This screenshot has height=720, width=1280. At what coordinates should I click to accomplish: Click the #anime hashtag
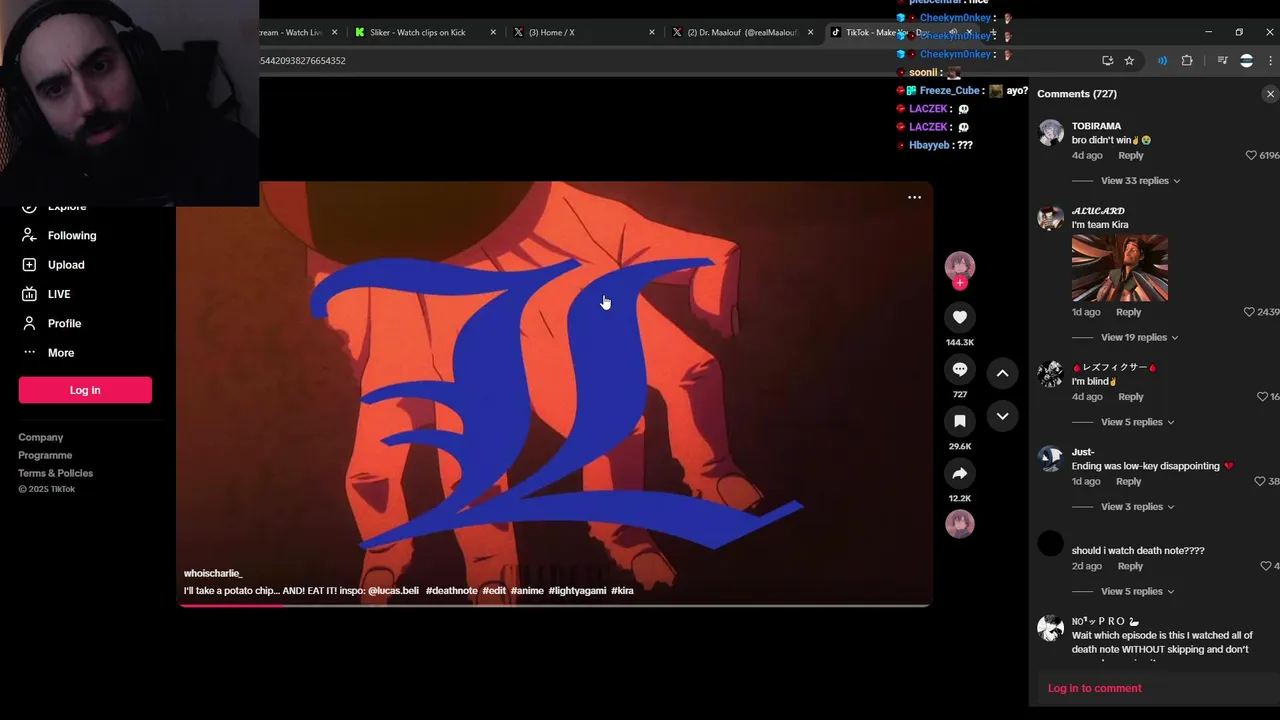(527, 590)
